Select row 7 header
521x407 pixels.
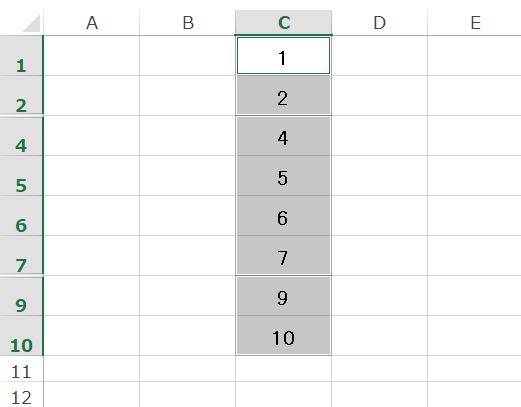[21, 256]
